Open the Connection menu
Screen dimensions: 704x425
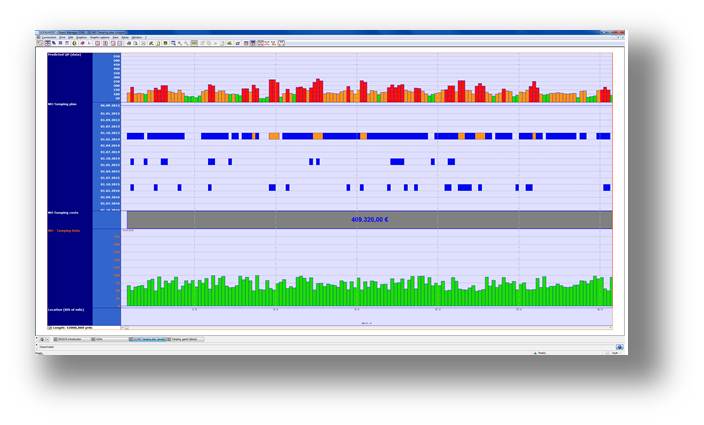[x=49, y=38]
